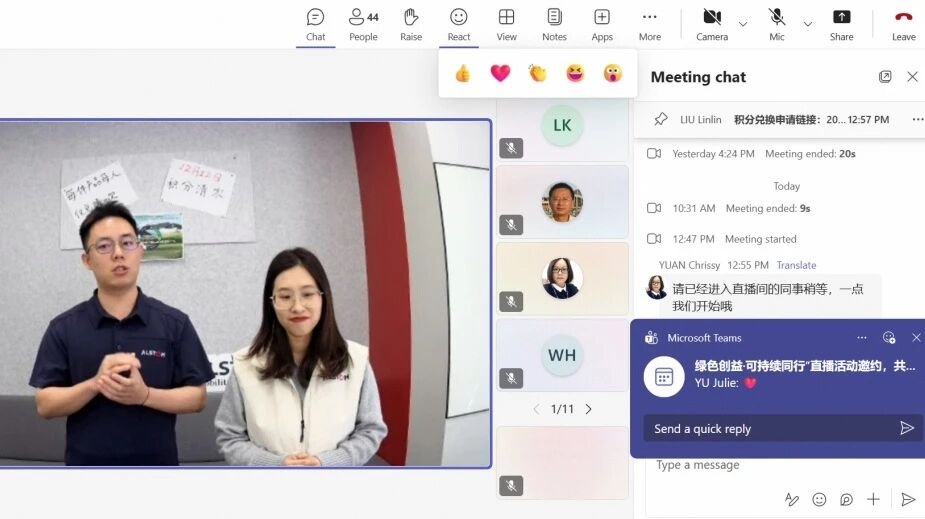925x519 pixels.
Task: Leave the meeting
Action: (903, 24)
